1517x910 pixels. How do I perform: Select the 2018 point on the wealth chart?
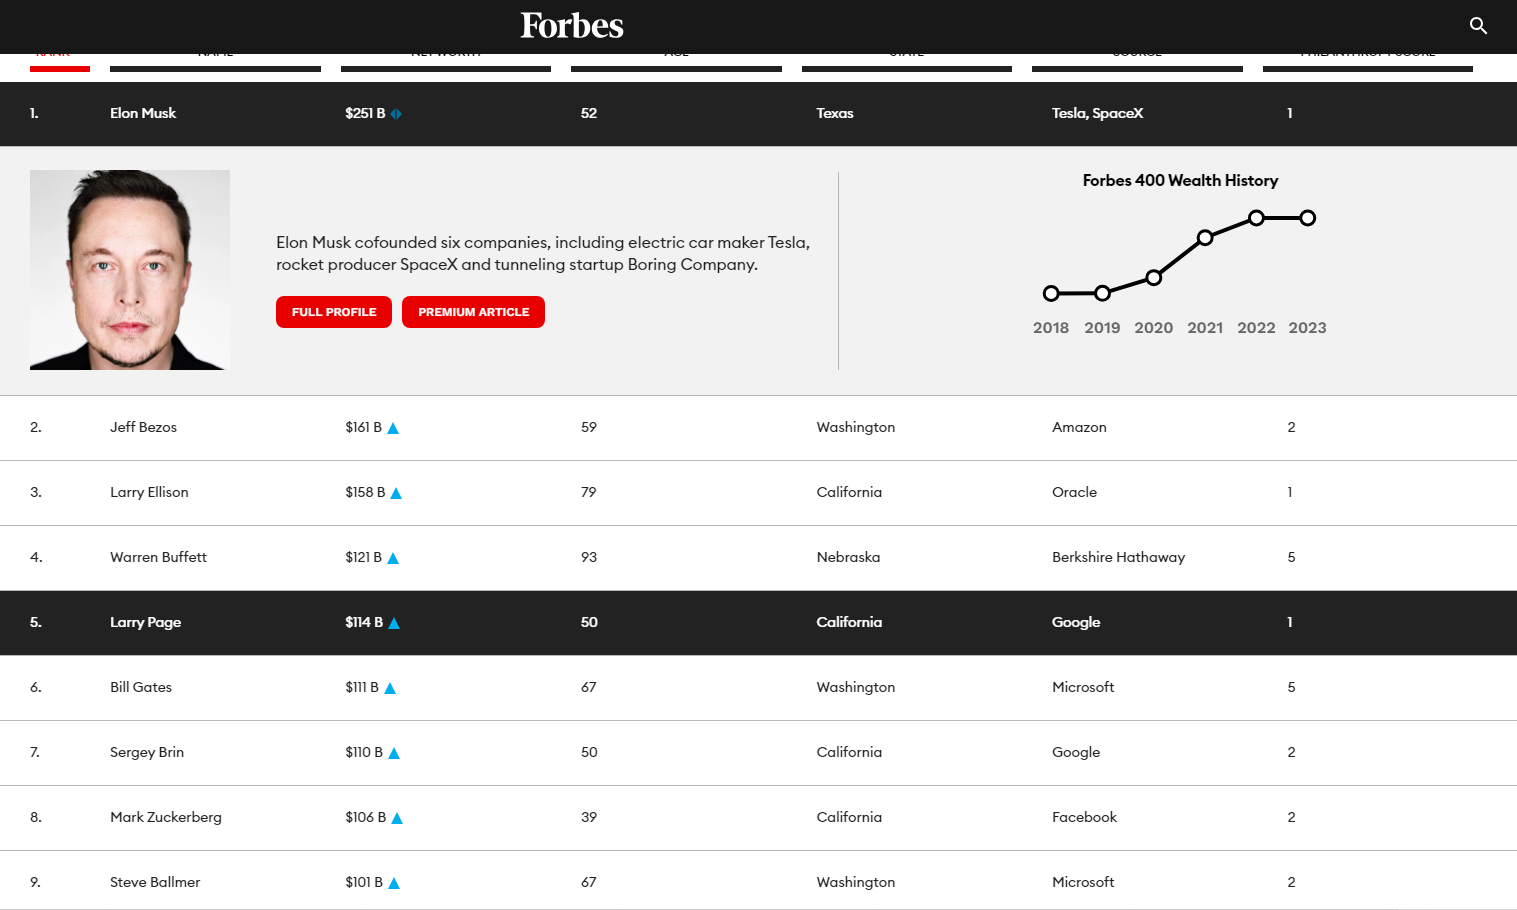pyautogui.click(x=1051, y=293)
